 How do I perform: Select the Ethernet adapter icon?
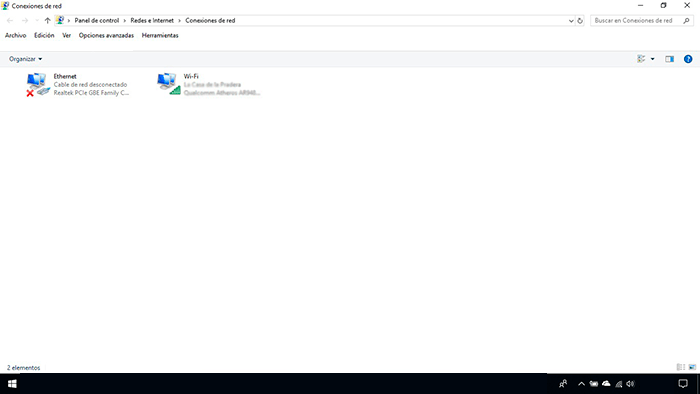pos(38,84)
